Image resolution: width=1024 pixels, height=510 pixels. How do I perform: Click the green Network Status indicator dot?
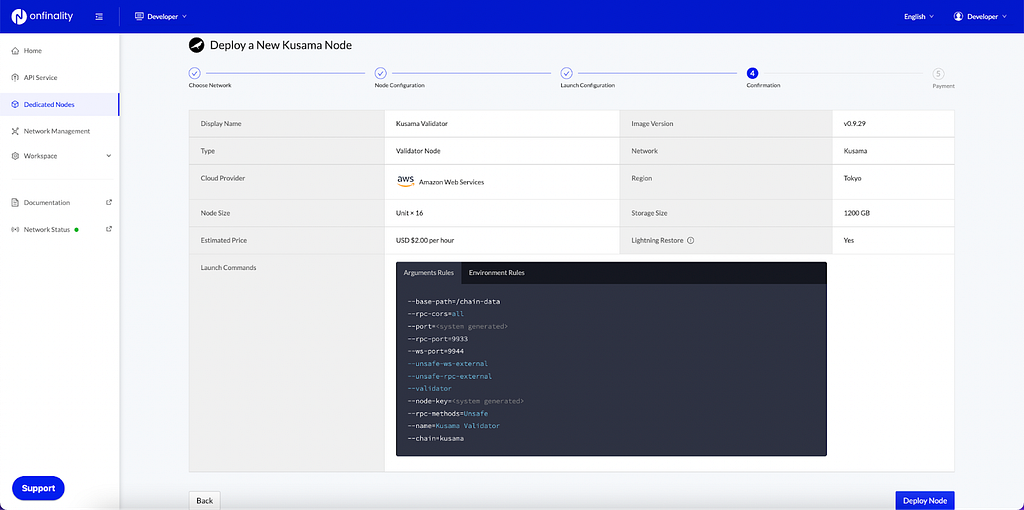[x=76, y=229]
